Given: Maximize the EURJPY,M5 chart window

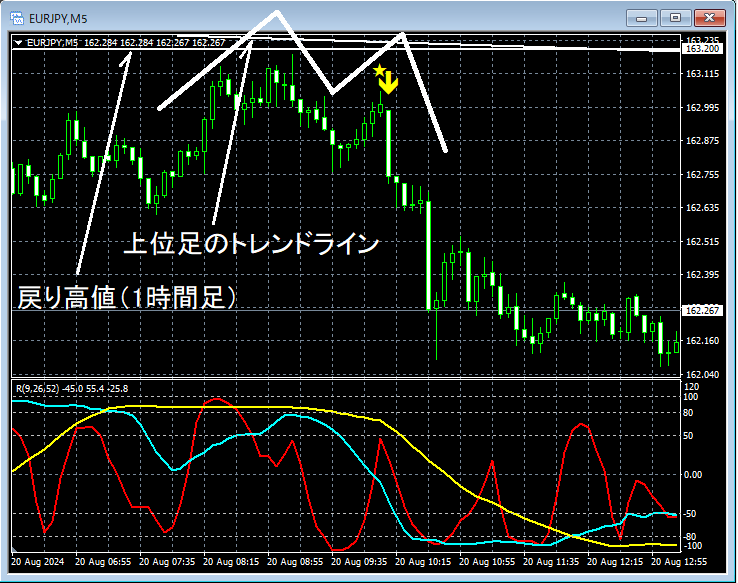Looking at the screenshot, I should (x=675, y=18).
